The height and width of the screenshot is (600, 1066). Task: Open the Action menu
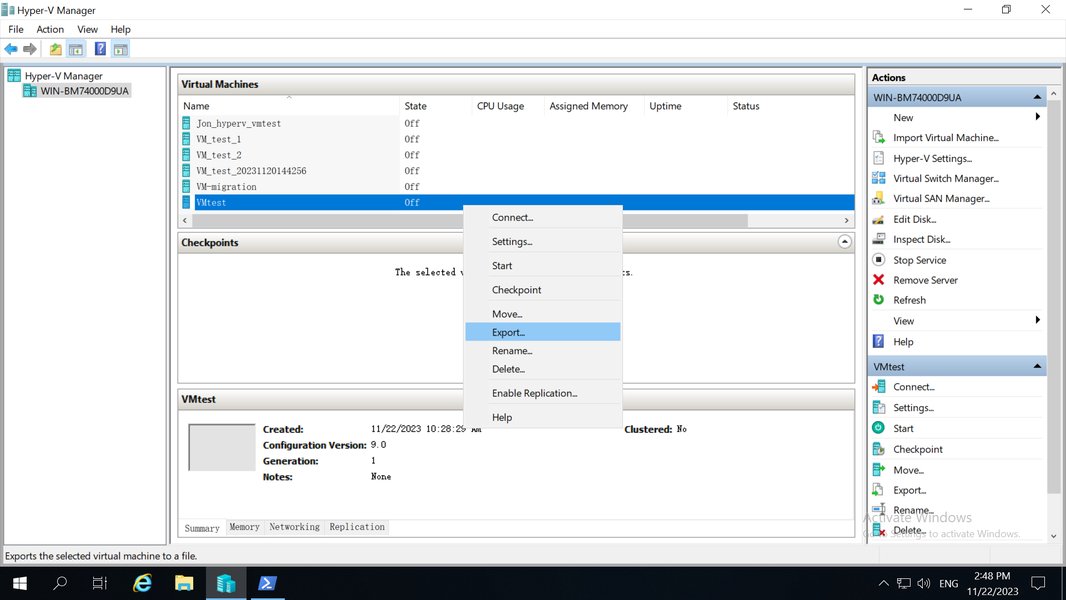[50, 29]
